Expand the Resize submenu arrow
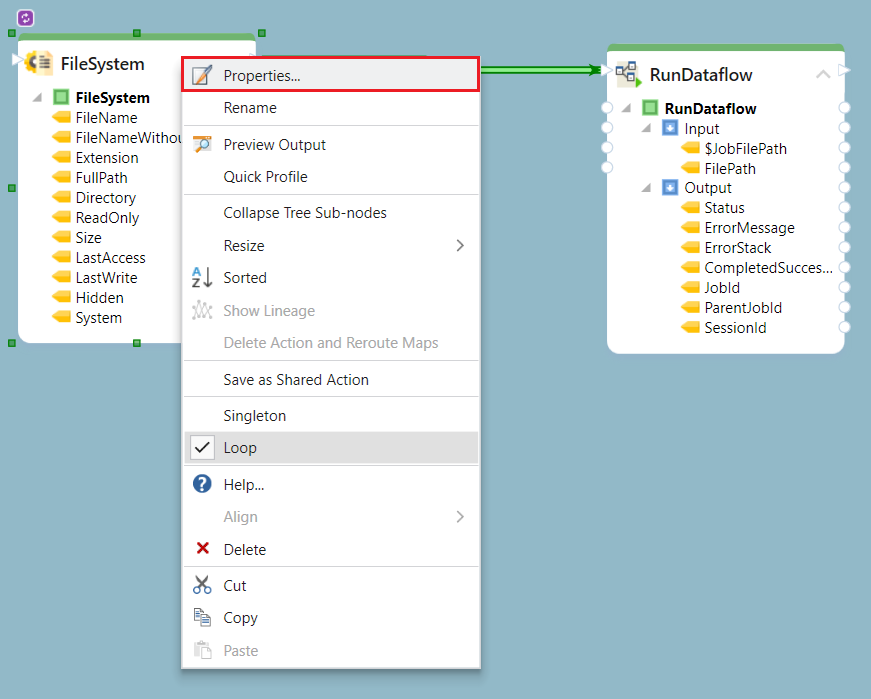 pos(460,245)
